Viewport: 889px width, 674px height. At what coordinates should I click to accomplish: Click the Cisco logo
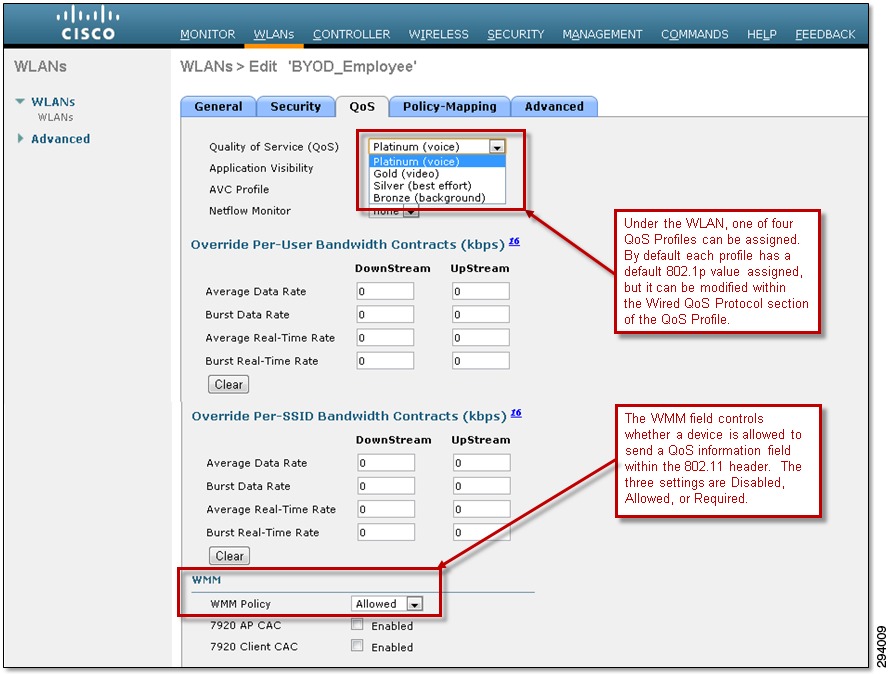pos(88,23)
